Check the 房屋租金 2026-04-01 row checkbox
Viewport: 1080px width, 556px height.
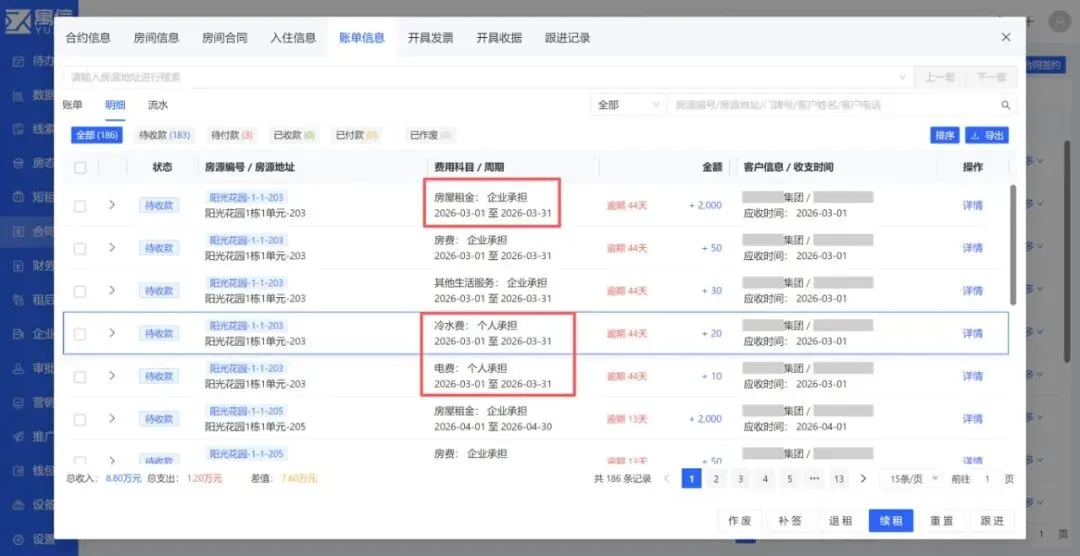(80, 419)
